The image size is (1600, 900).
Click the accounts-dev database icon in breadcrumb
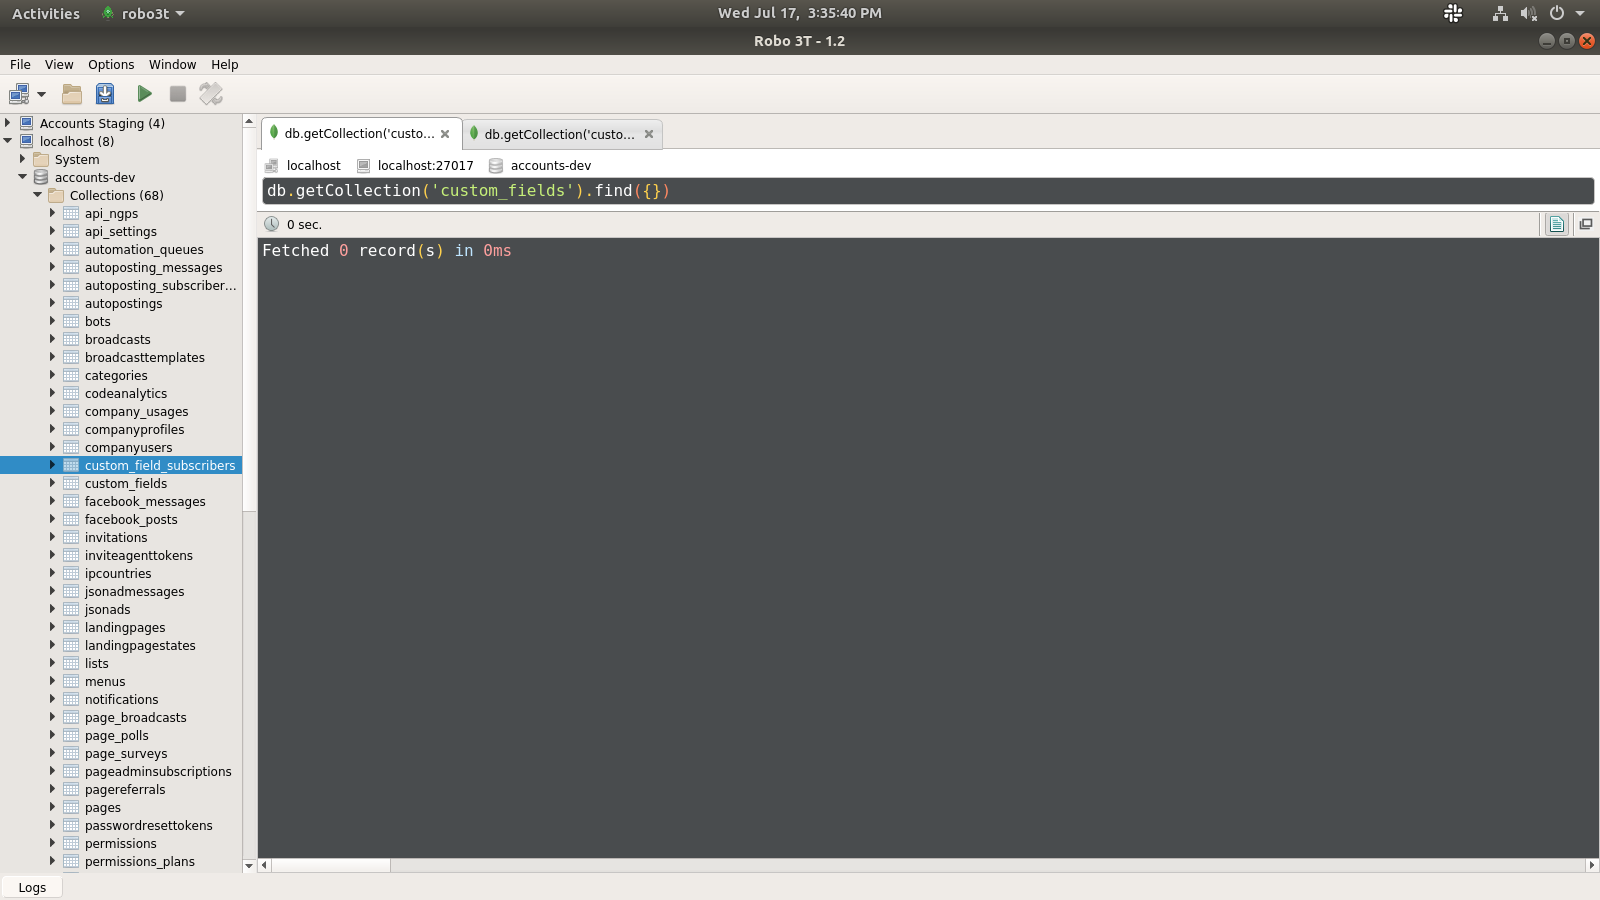pos(494,165)
